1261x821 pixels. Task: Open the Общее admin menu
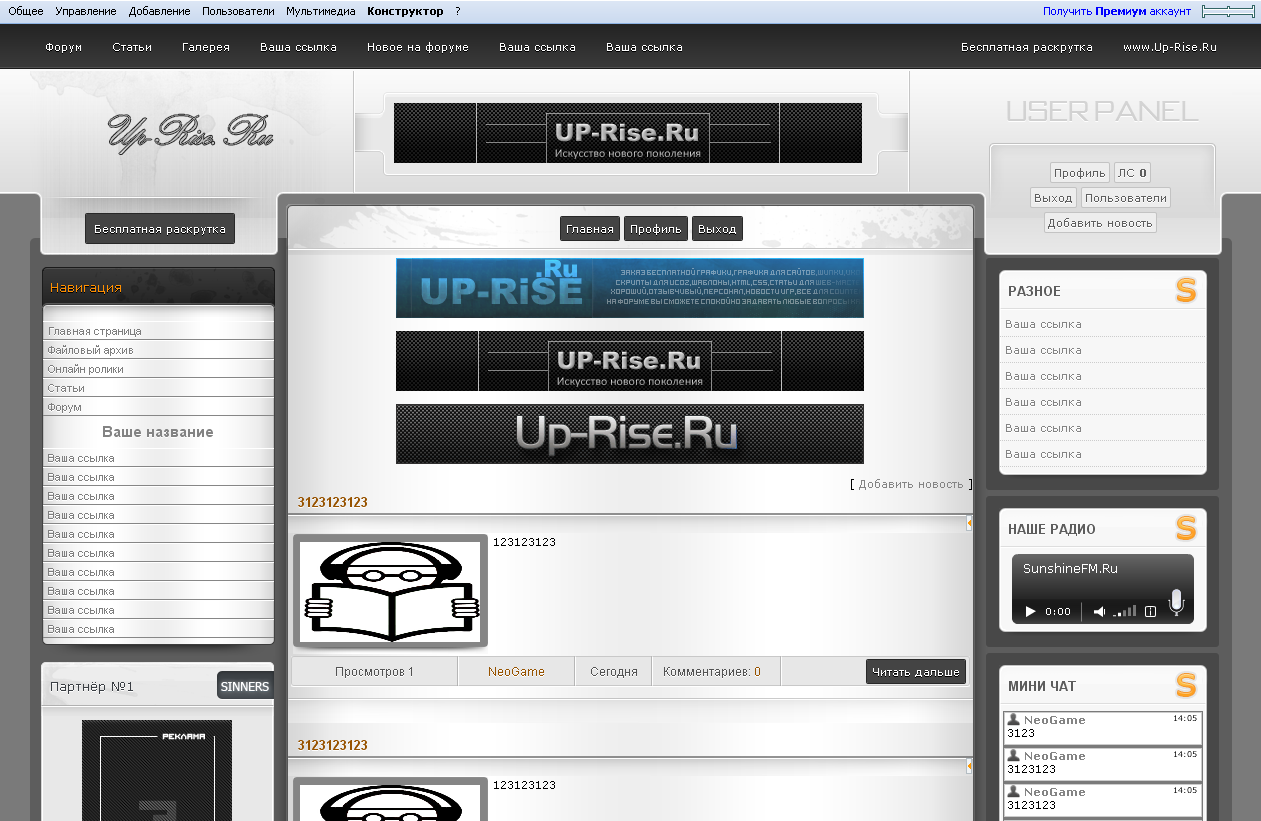[25, 11]
